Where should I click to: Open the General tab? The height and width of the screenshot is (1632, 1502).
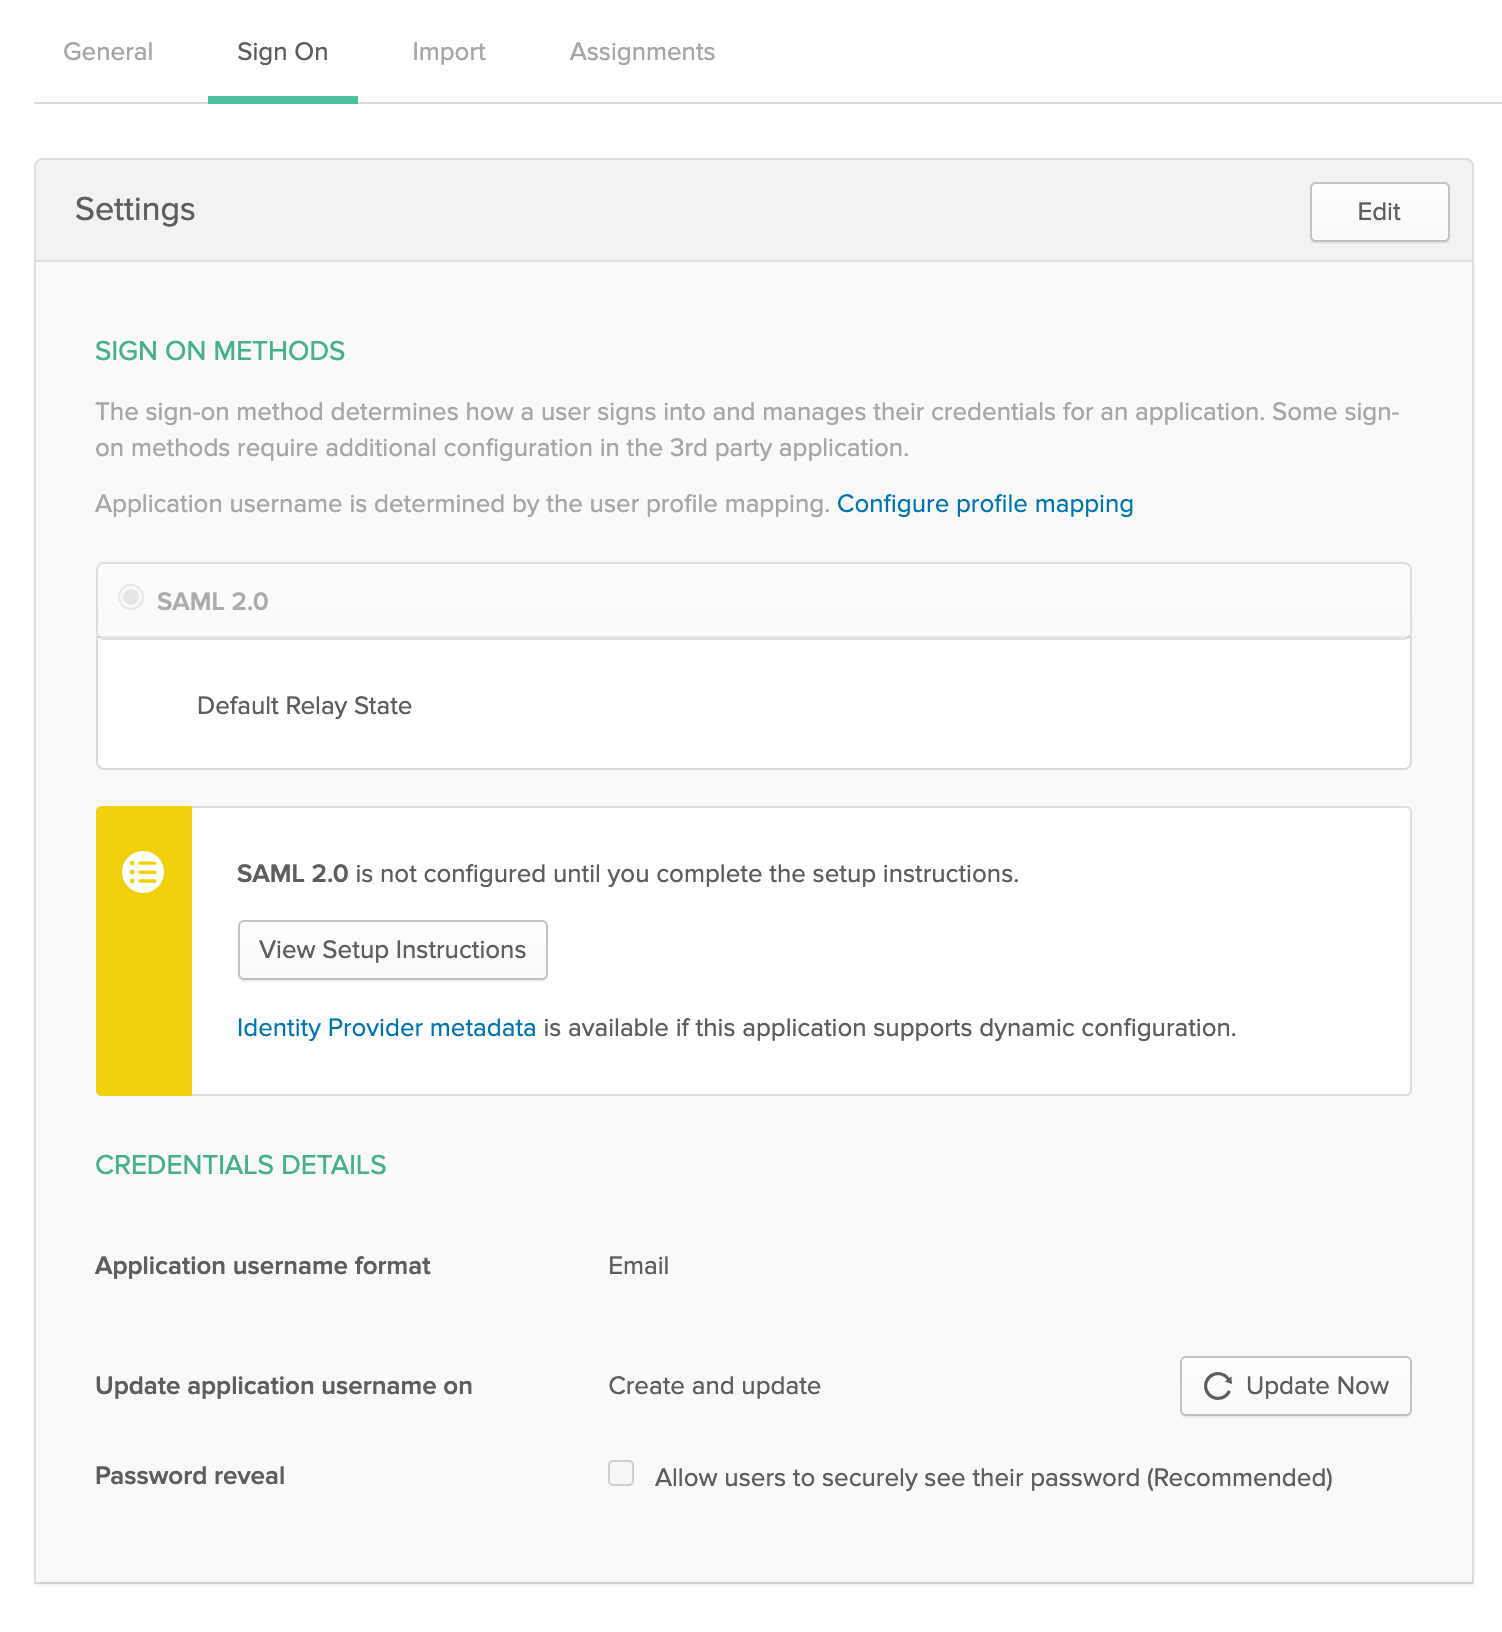tap(108, 52)
